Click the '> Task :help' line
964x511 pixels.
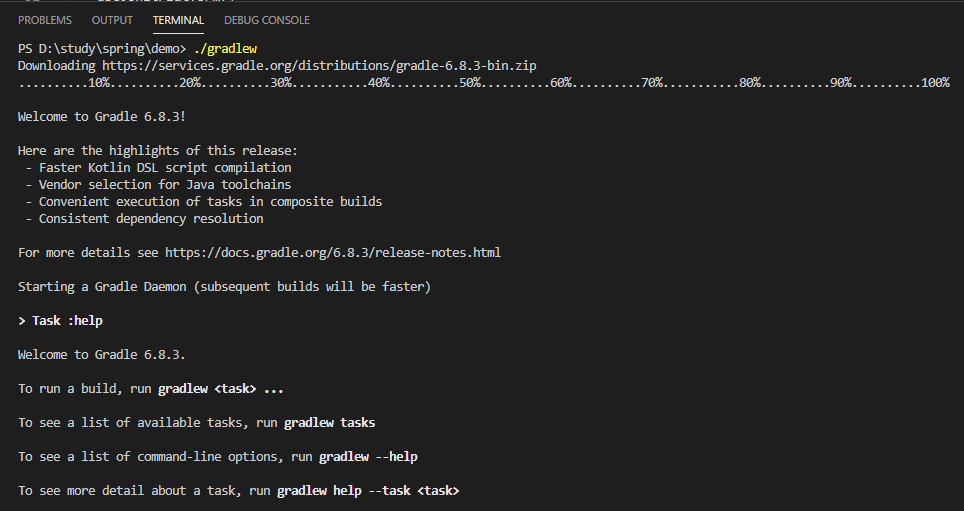(60, 321)
